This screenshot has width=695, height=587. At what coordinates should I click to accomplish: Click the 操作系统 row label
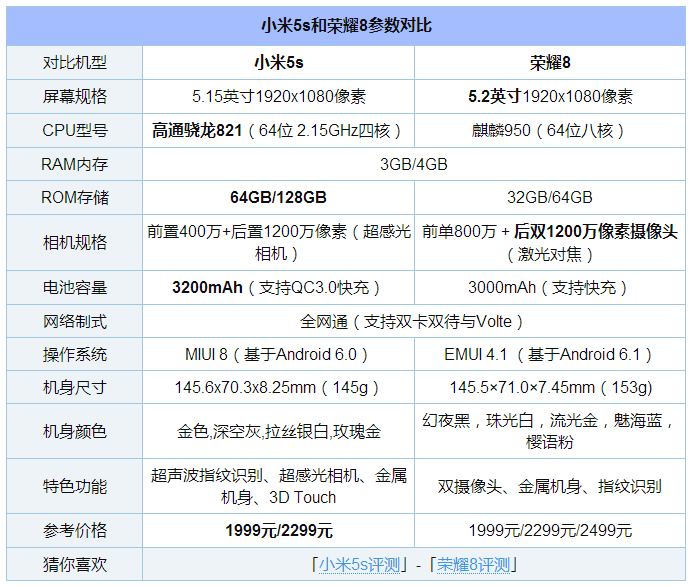[75, 354]
